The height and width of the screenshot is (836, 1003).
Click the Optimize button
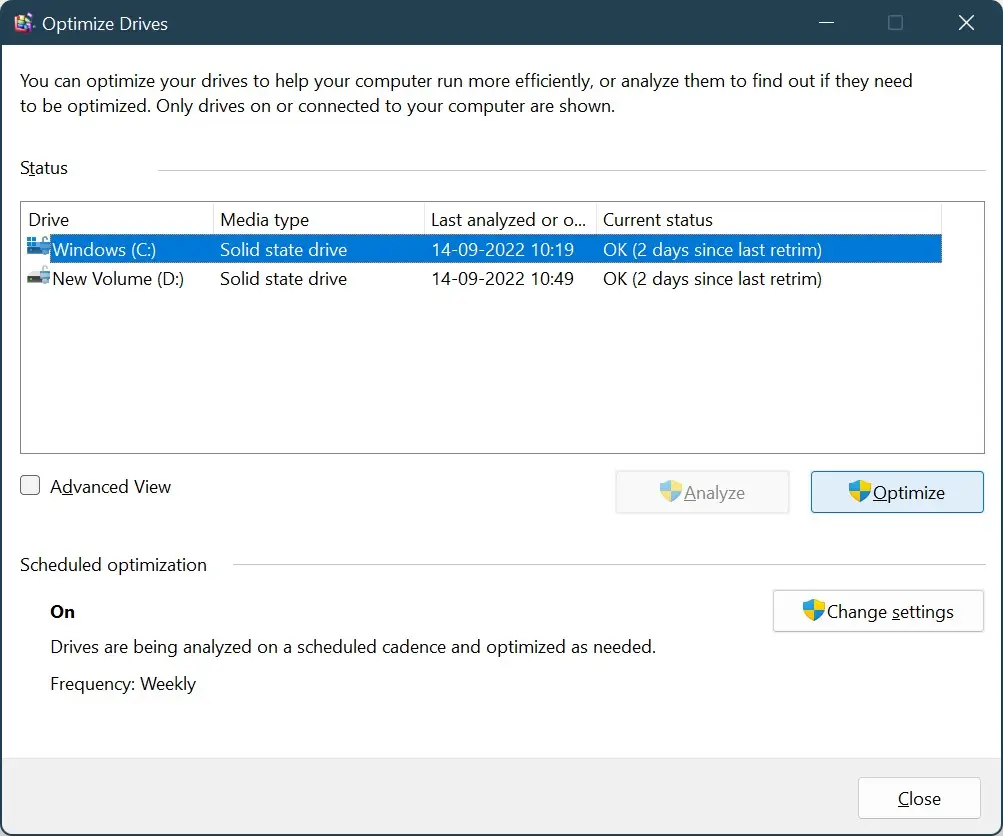(x=897, y=492)
